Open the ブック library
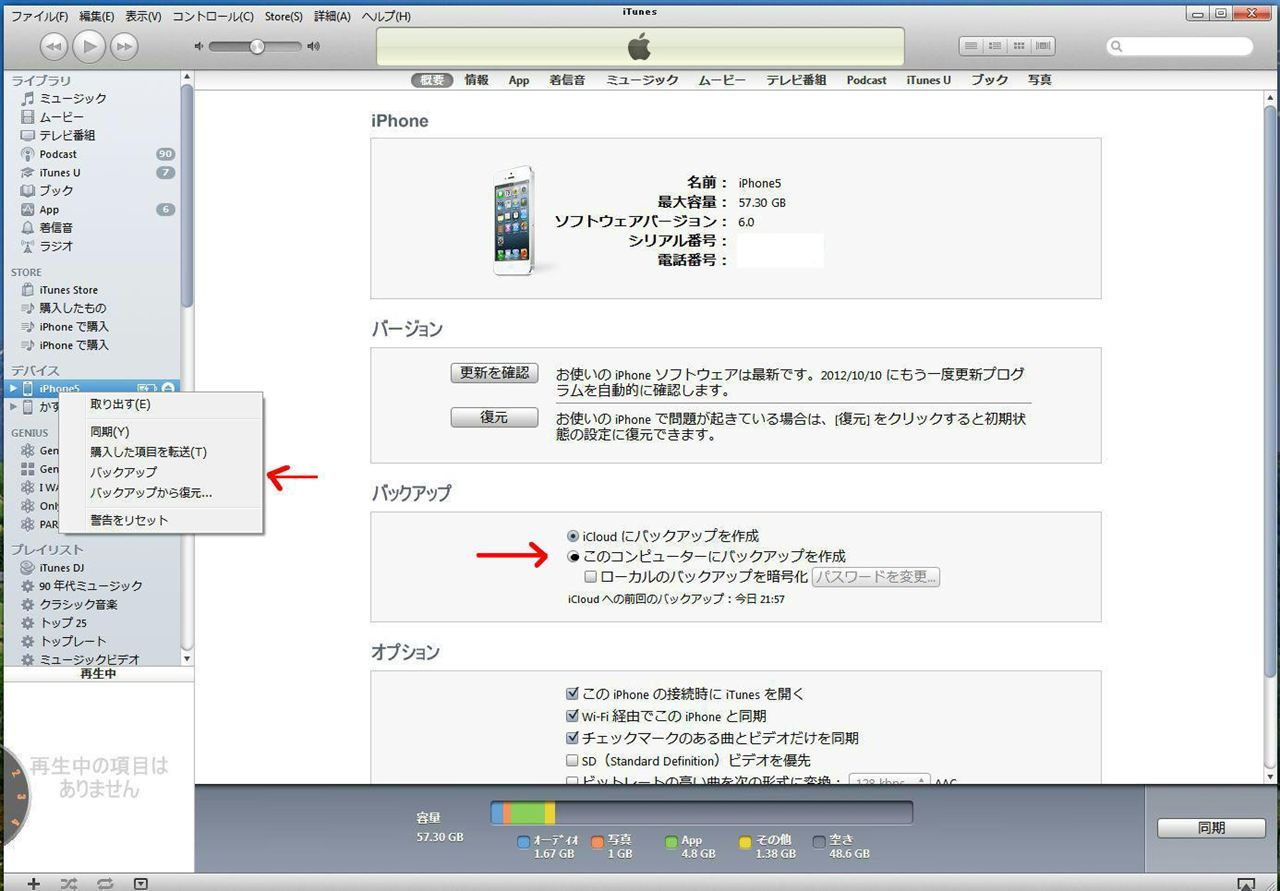 56,190
